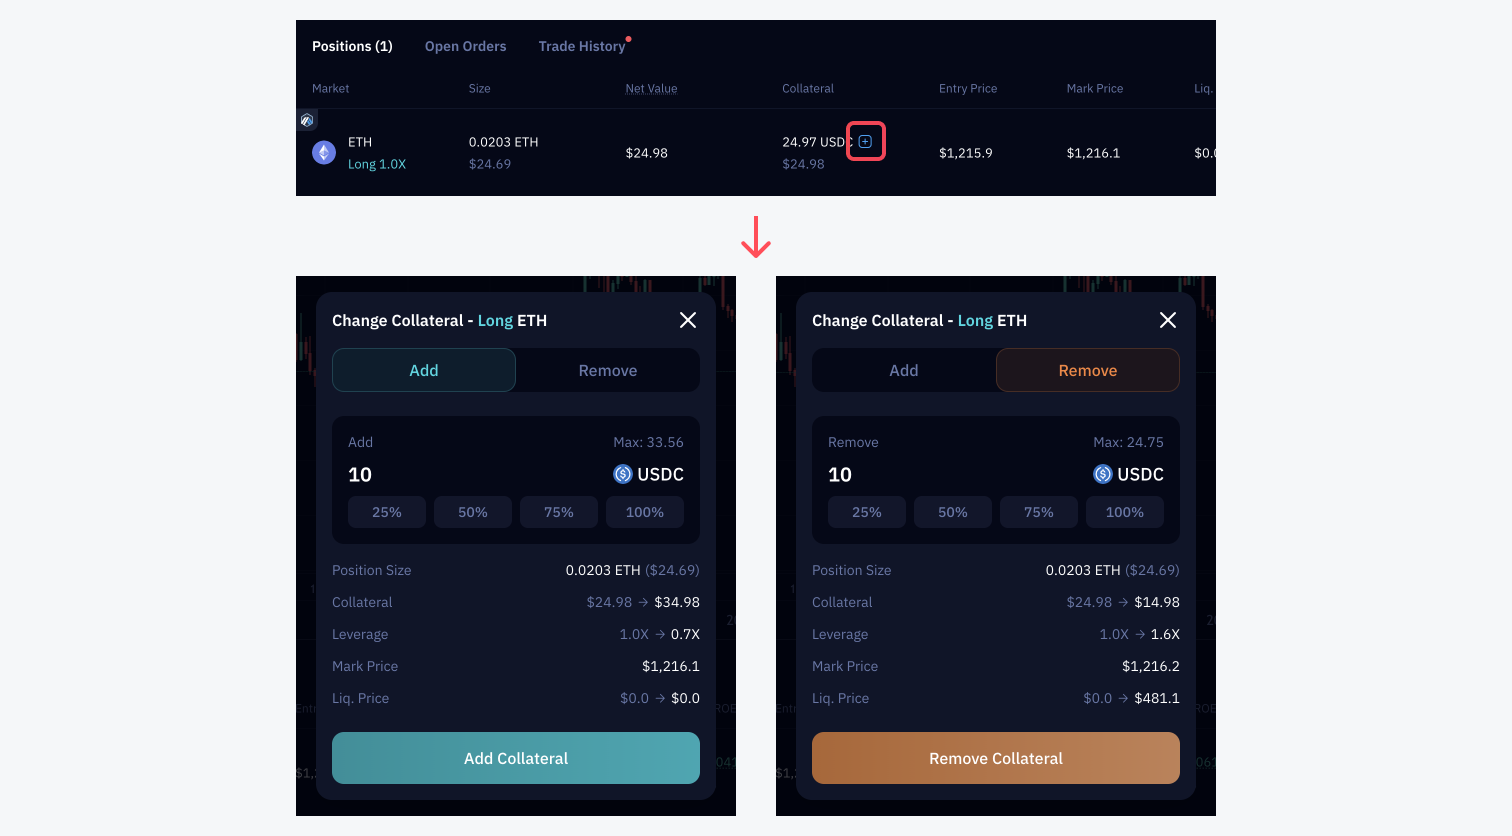Click Max: 24.75 in Remove panel
The height and width of the screenshot is (836, 1512).
1128,442
